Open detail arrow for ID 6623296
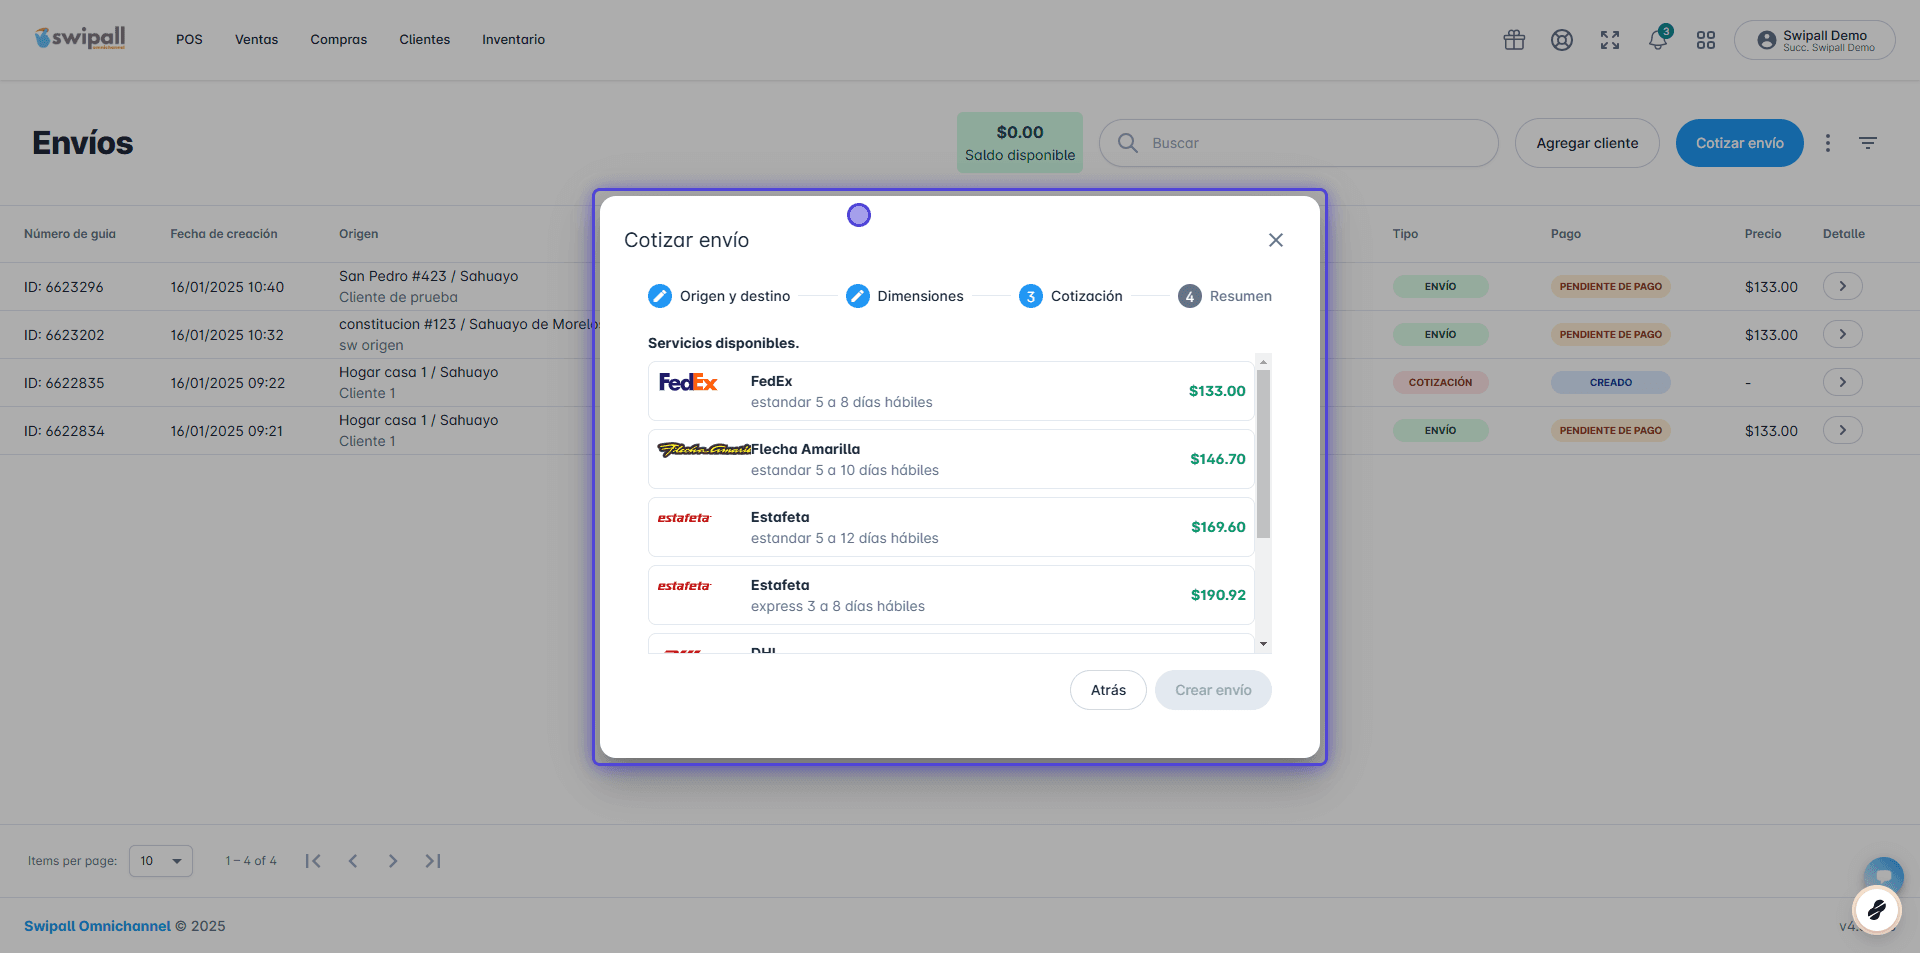Image resolution: width=1920 pixels, height=953 pixels. (x=1842, y=286)
